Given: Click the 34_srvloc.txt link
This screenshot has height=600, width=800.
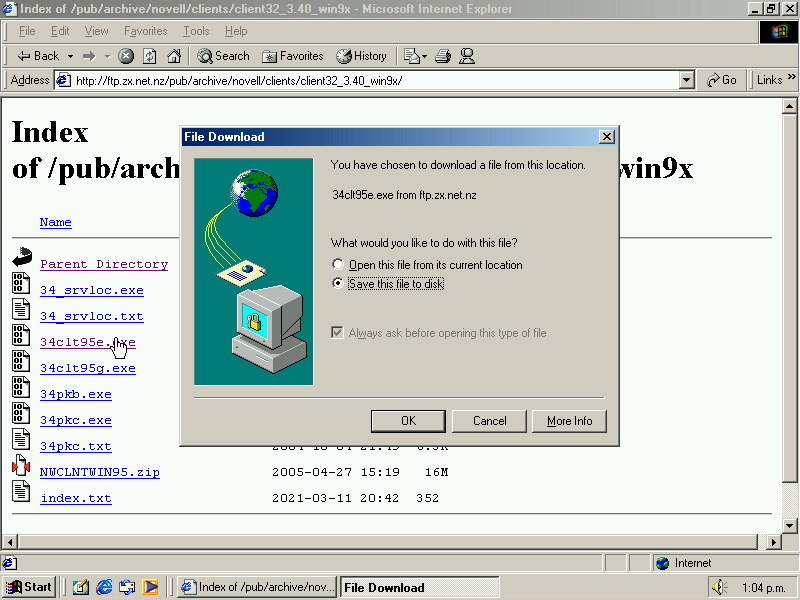Looking at the screenshot, I should (92, 316).
